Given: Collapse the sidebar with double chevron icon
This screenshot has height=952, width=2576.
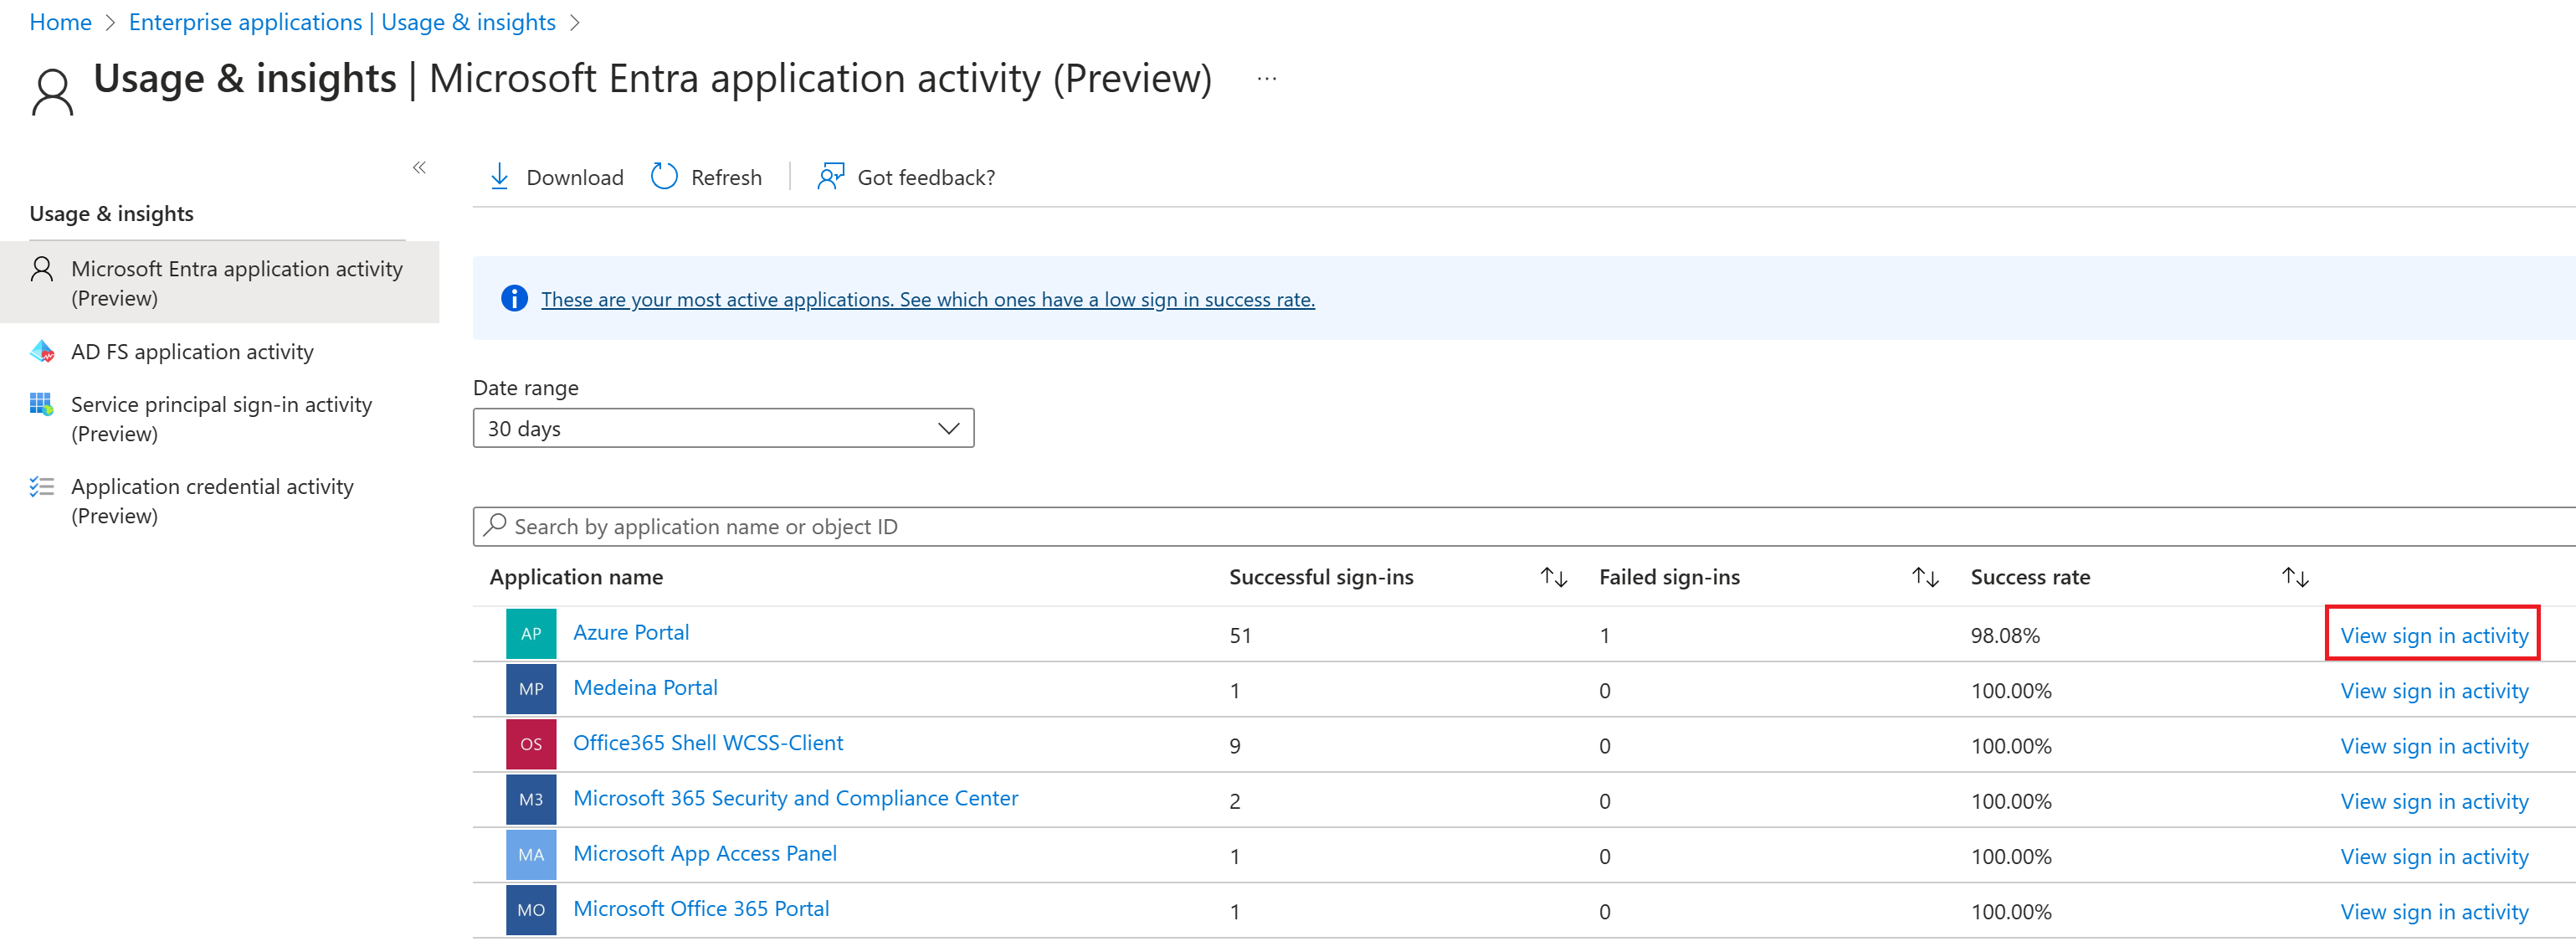Looking at the screenshot, I should point(419,167).
